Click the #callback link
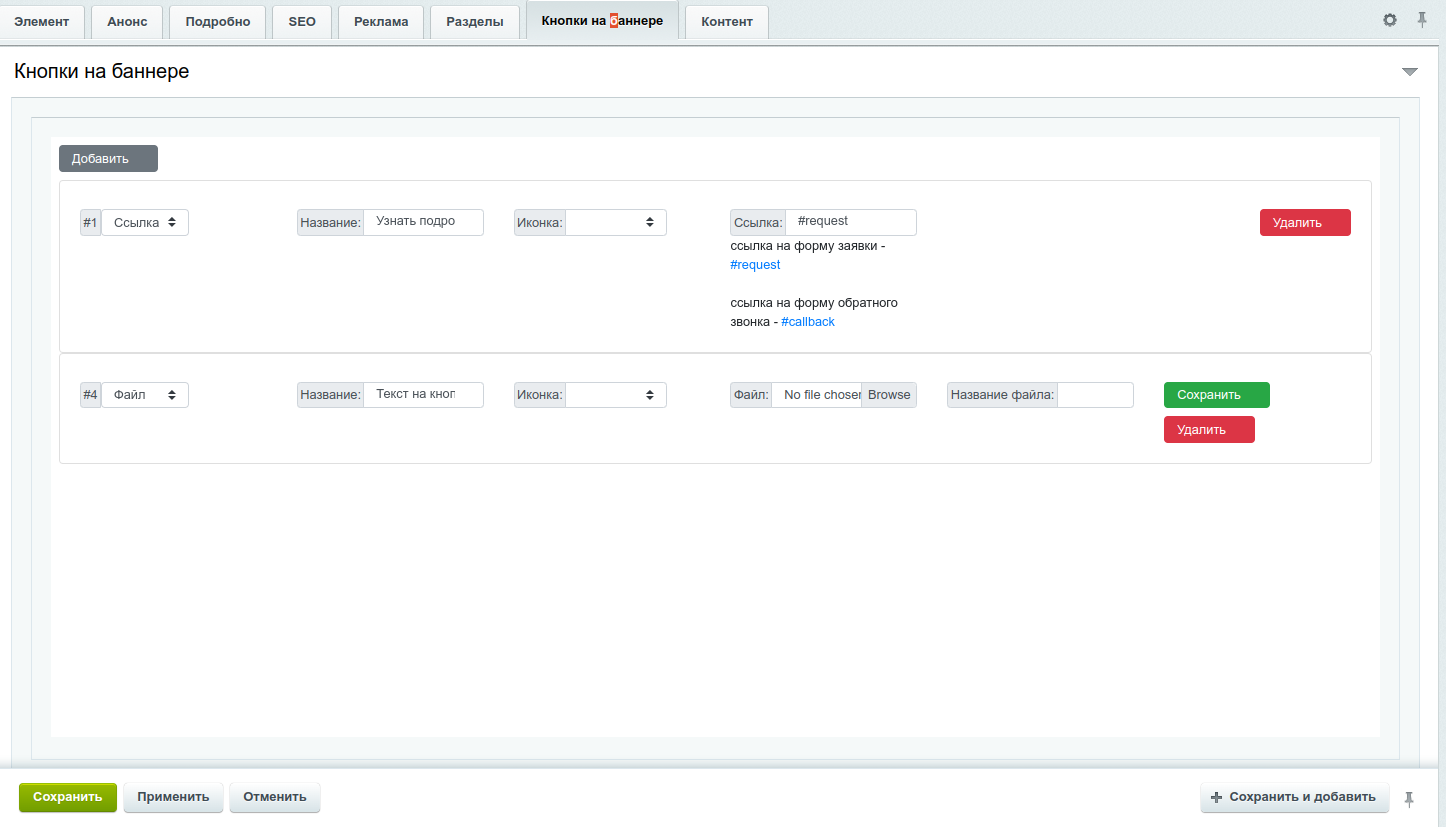 click(808, 322)
